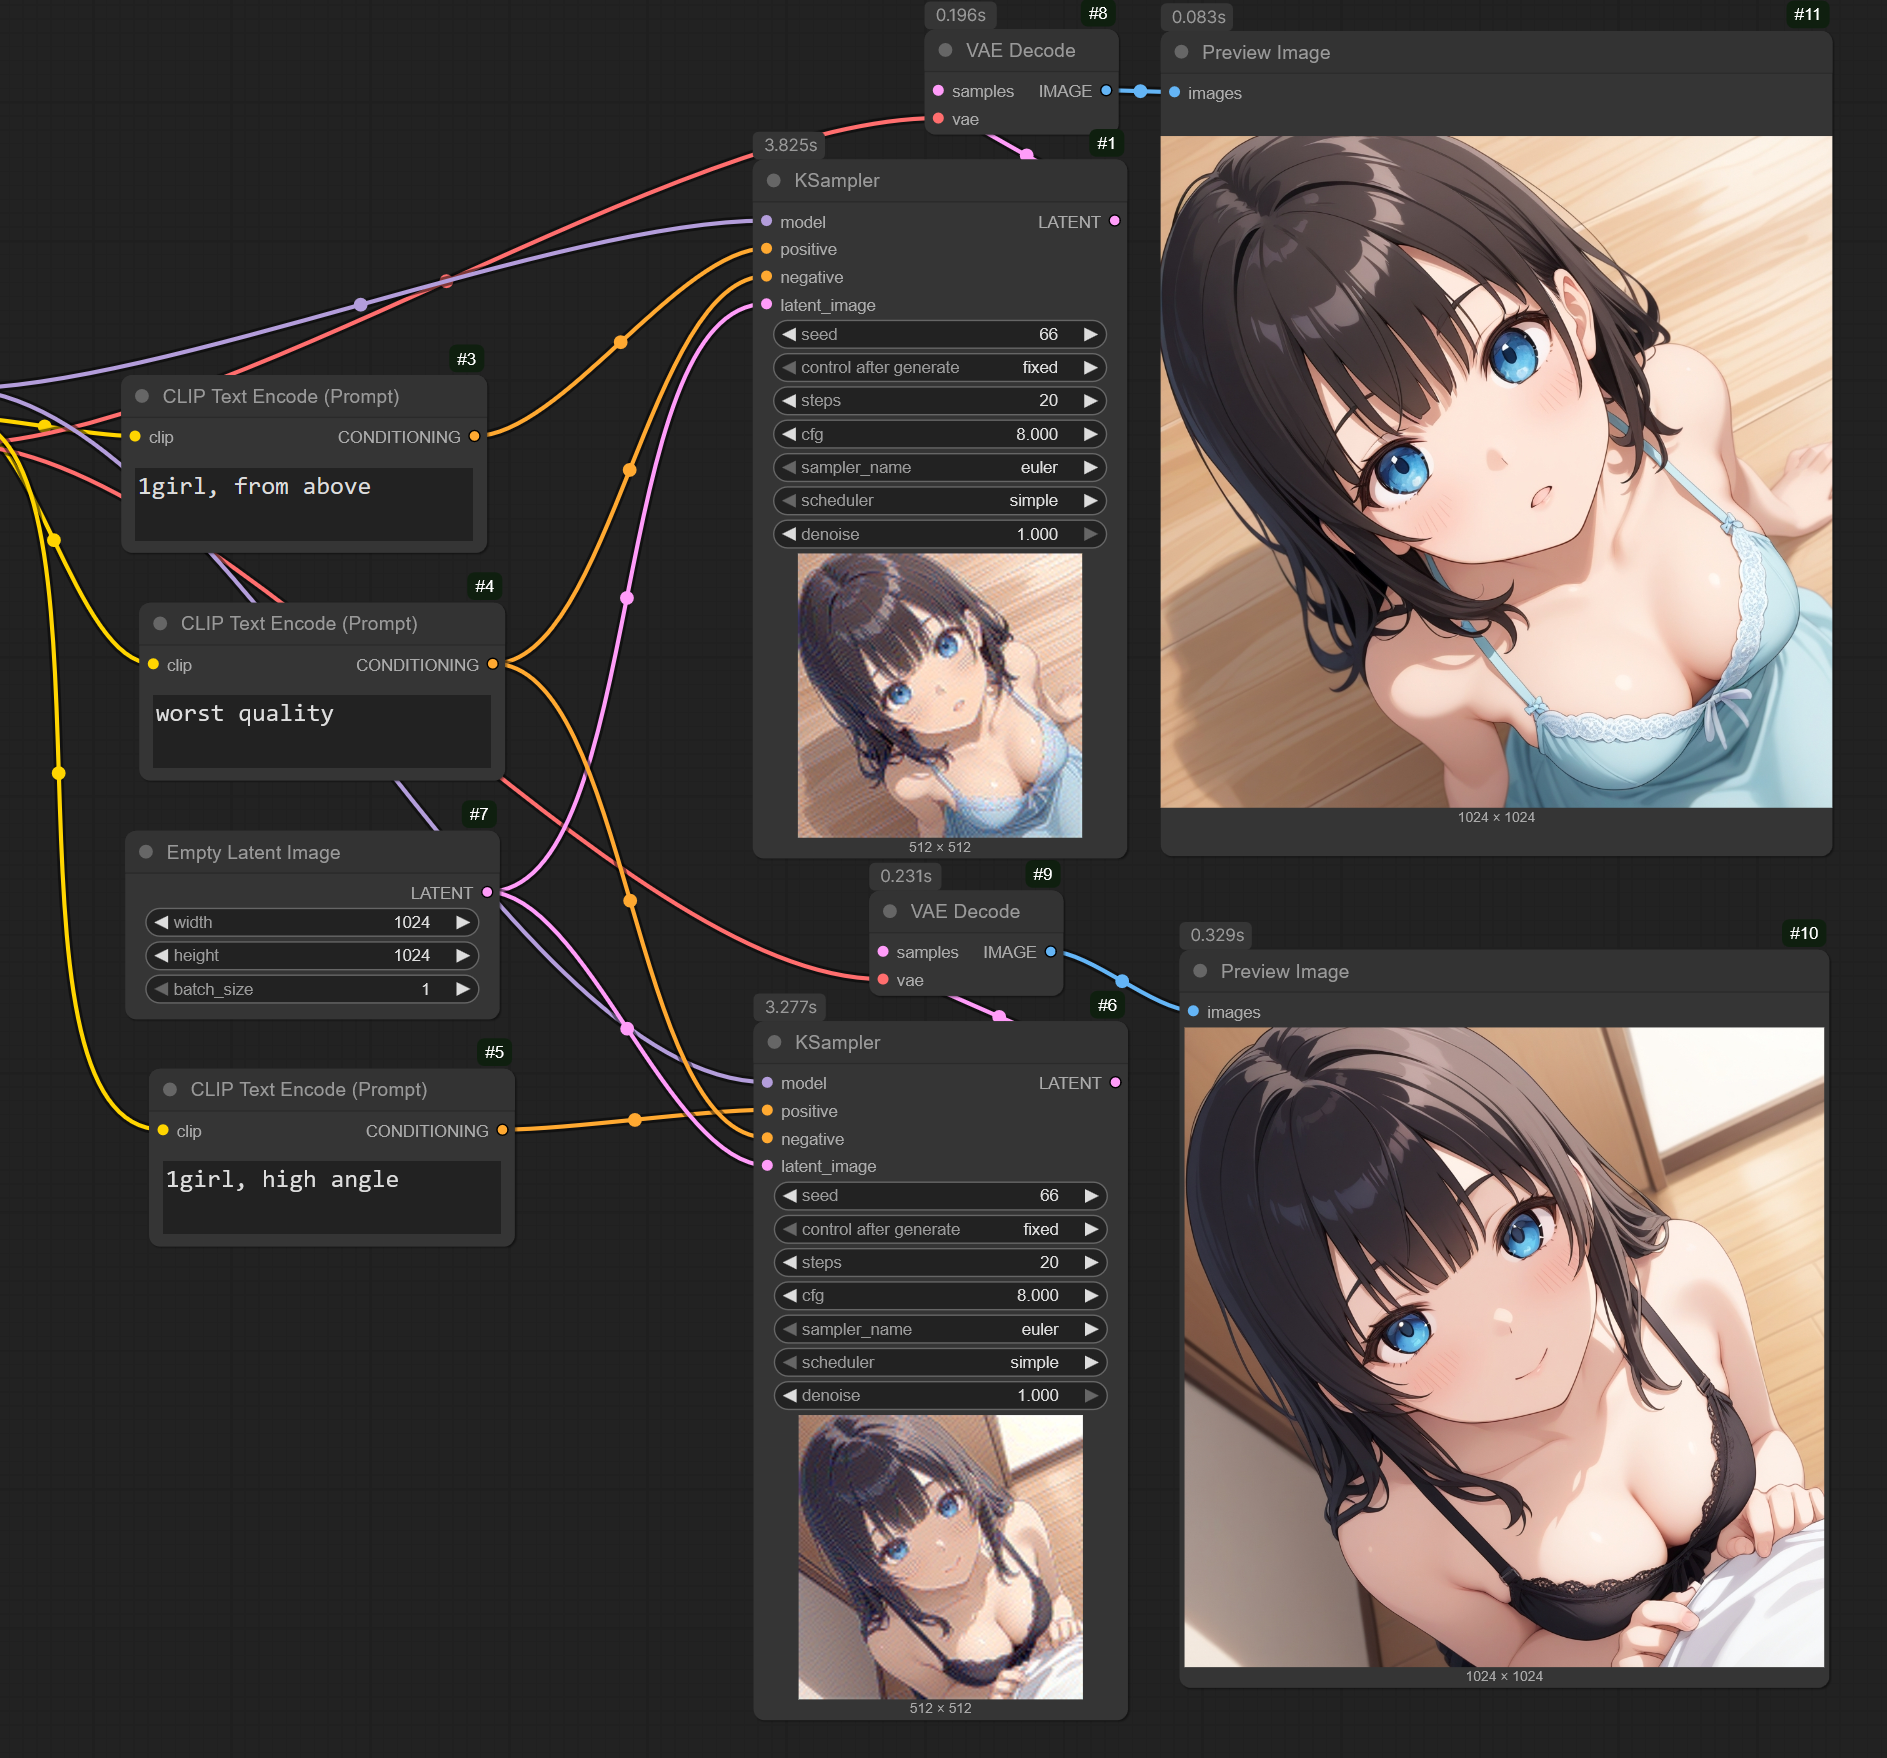The height and width of the screenshot is (1758, 1887).
Task: Click the '1girl, high angle' prompt text box
Action: coord(332,1197)
